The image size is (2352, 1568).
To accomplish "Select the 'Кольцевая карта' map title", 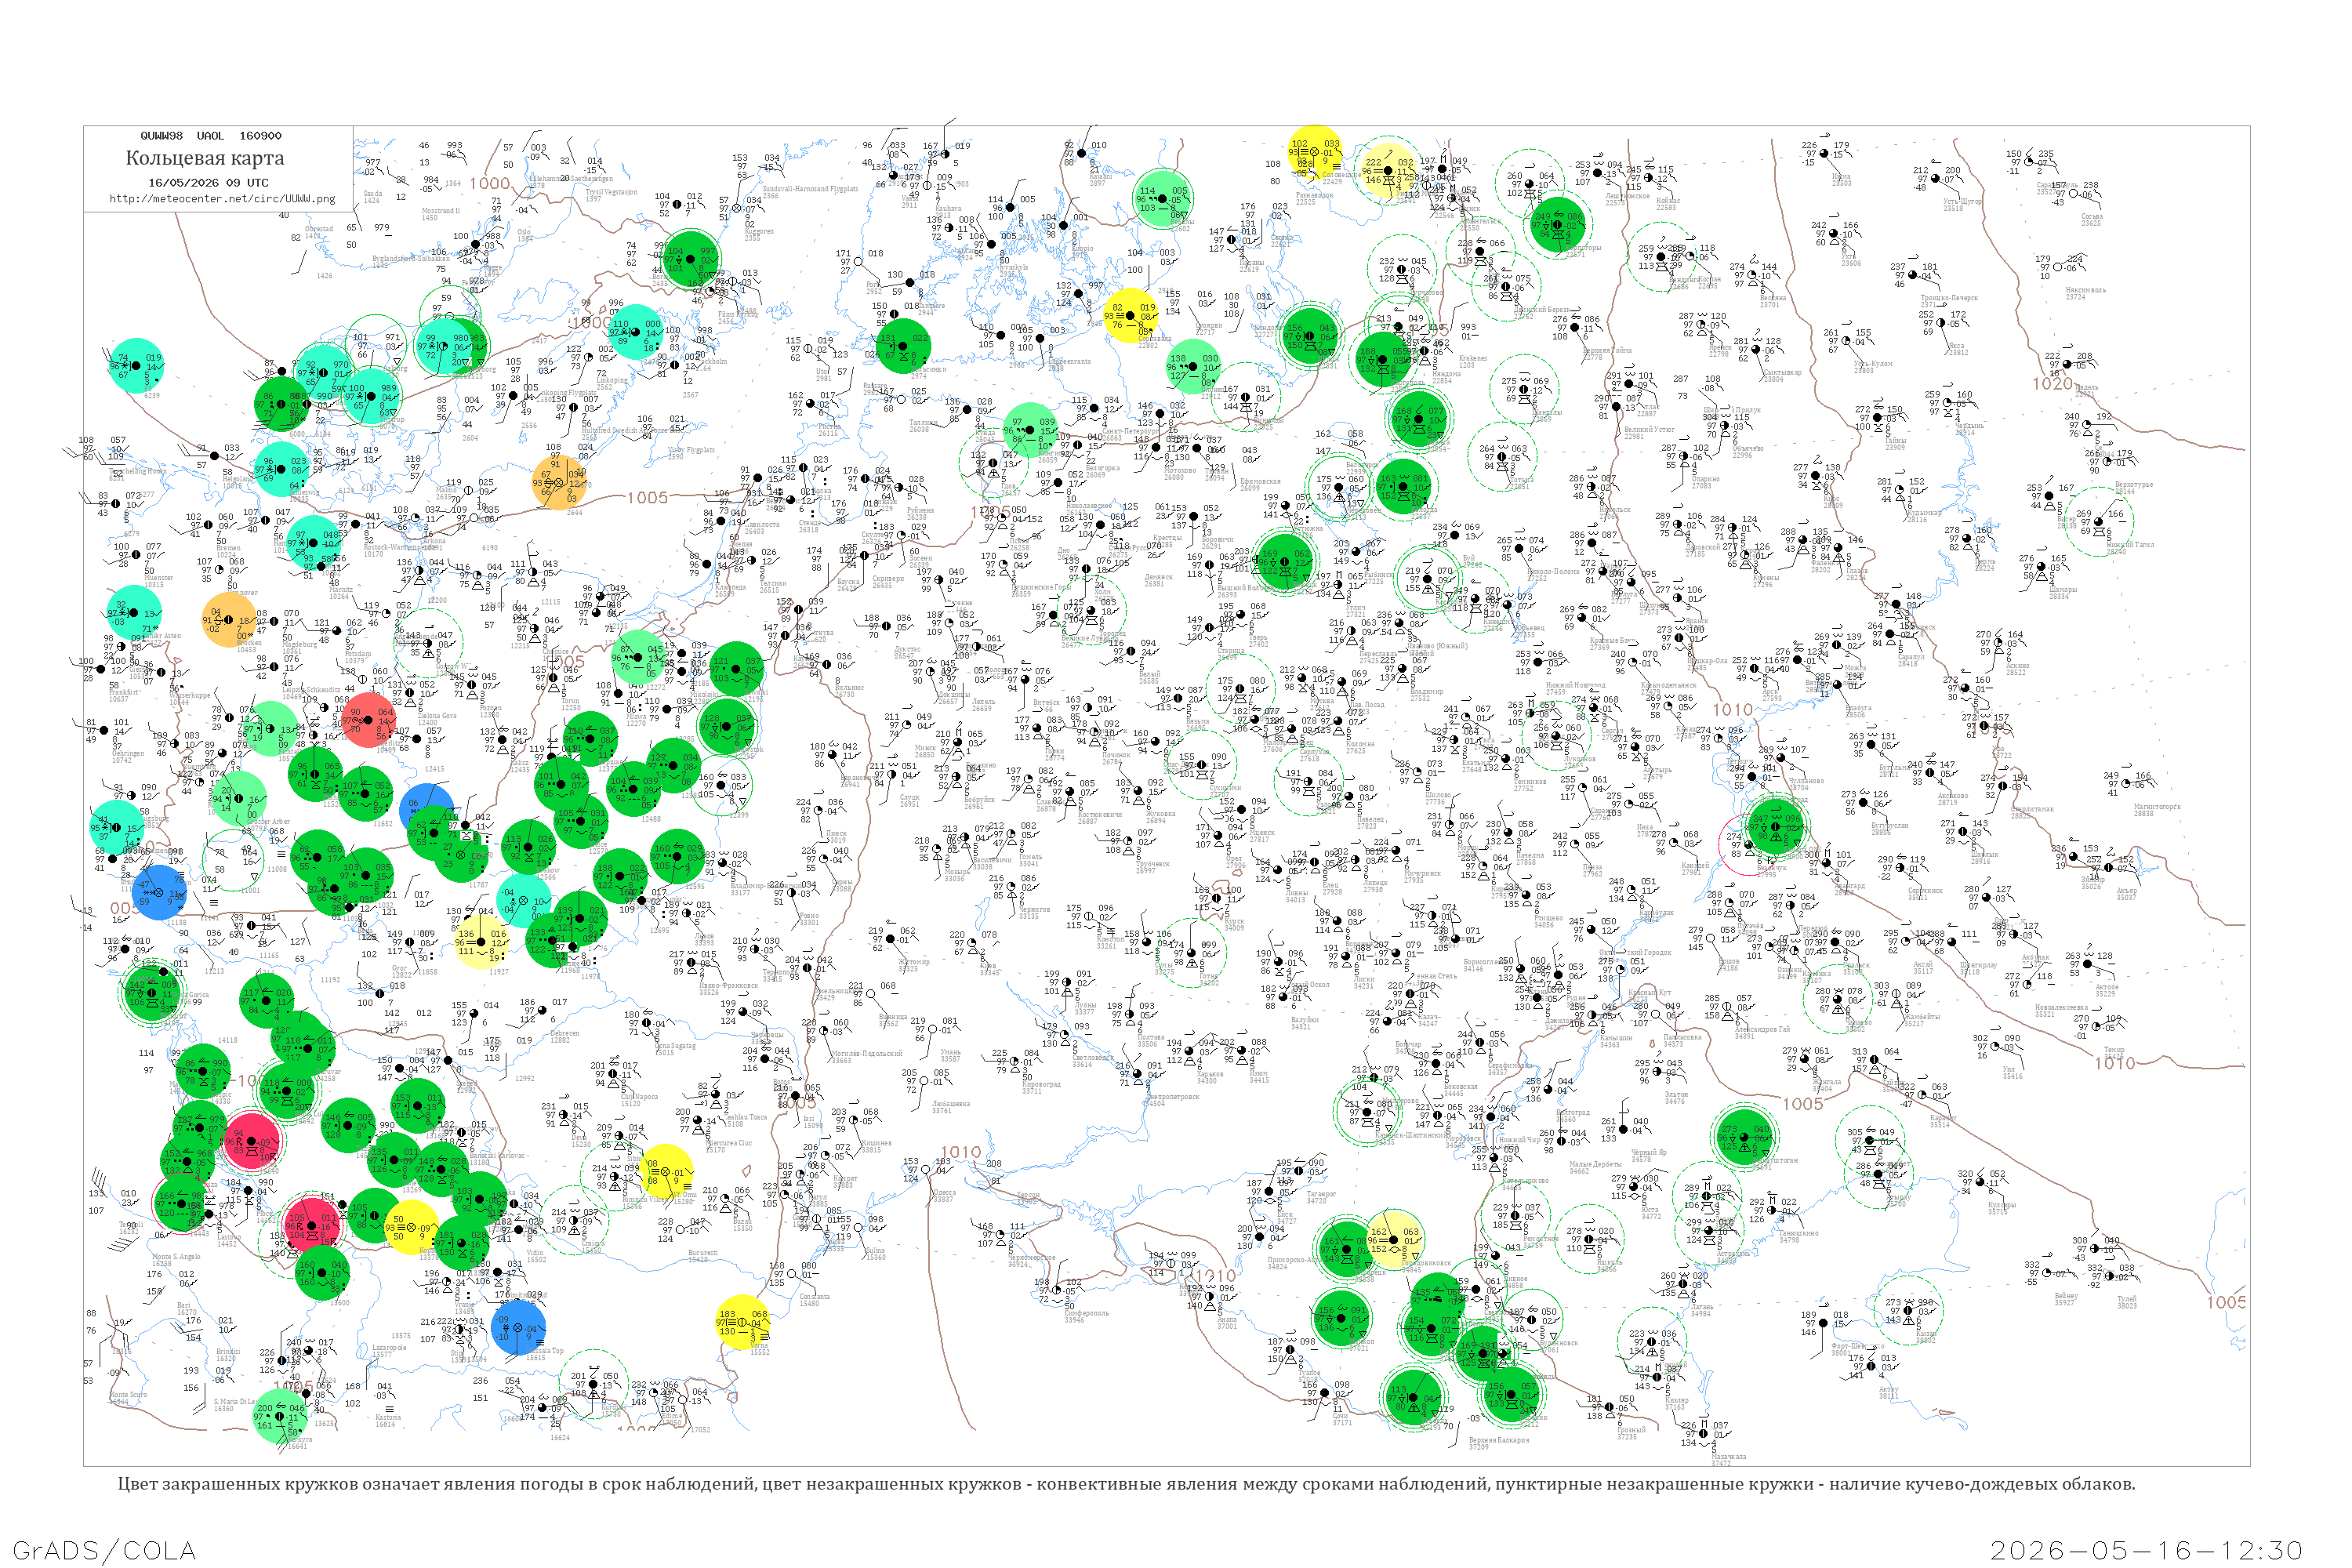I will pos(205,158).
